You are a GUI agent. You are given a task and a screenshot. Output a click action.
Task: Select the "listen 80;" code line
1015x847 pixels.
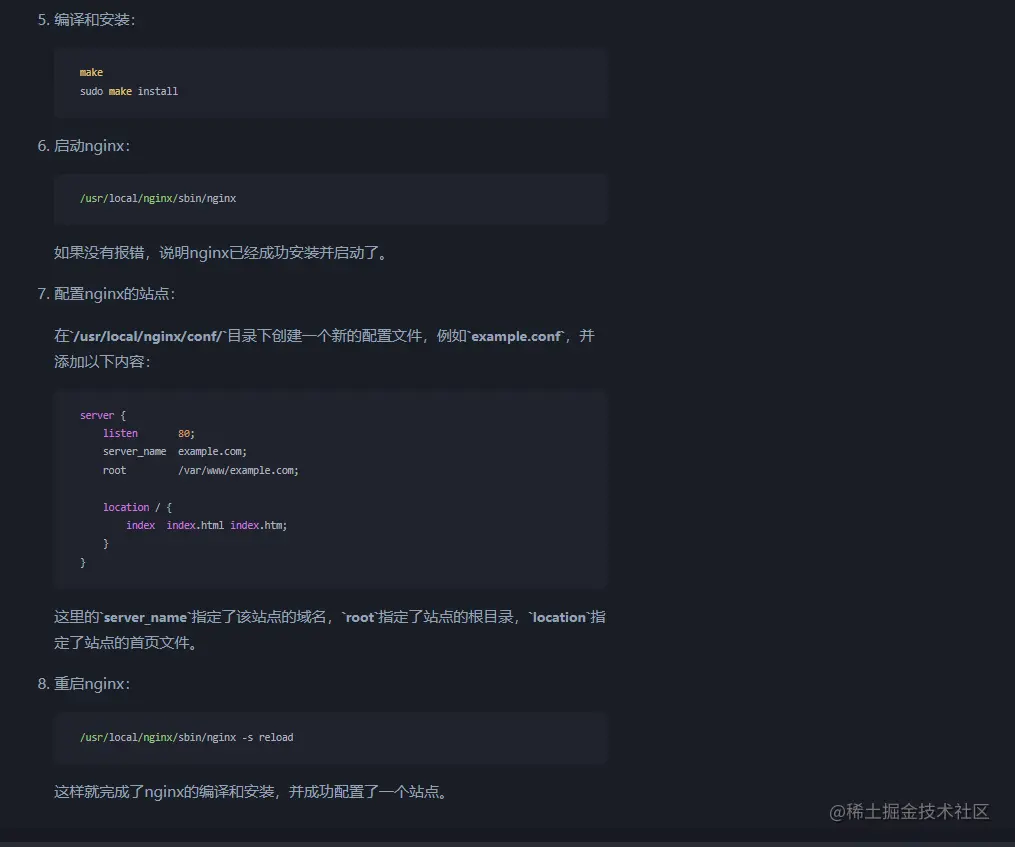[149, 433]
